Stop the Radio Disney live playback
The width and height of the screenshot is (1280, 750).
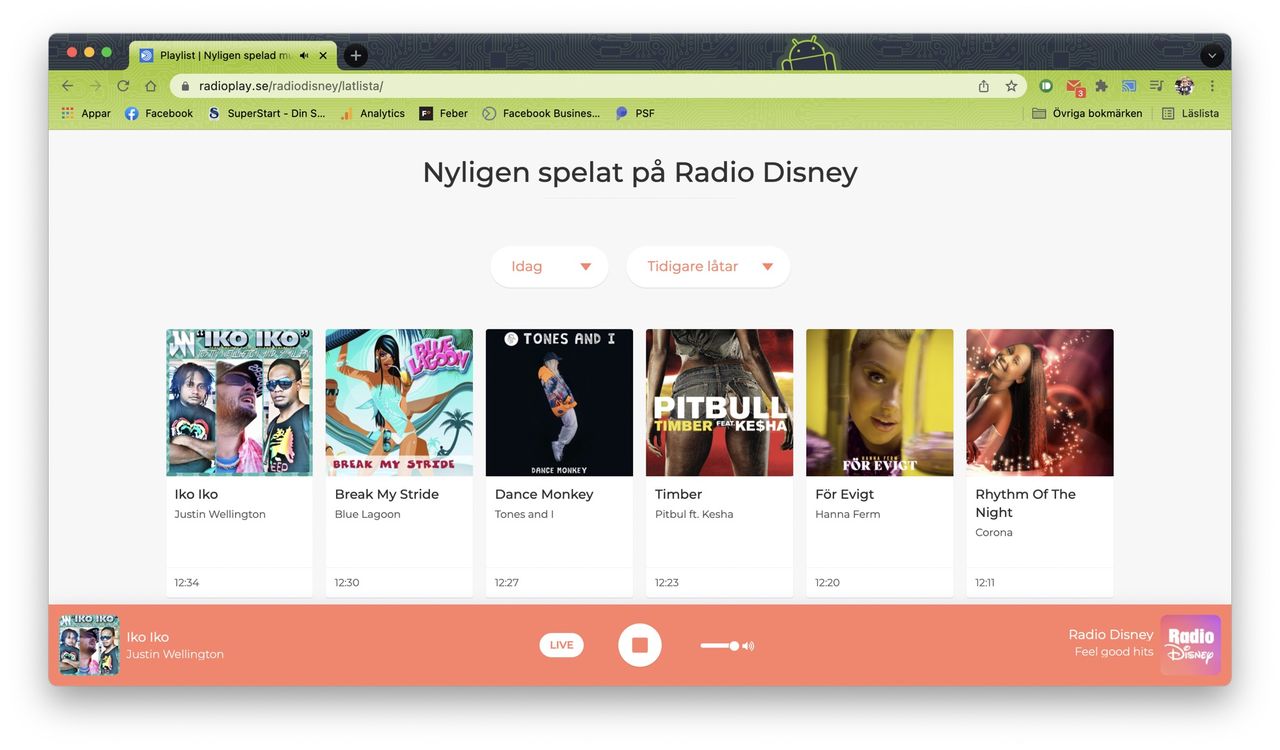tap(639, 645)
